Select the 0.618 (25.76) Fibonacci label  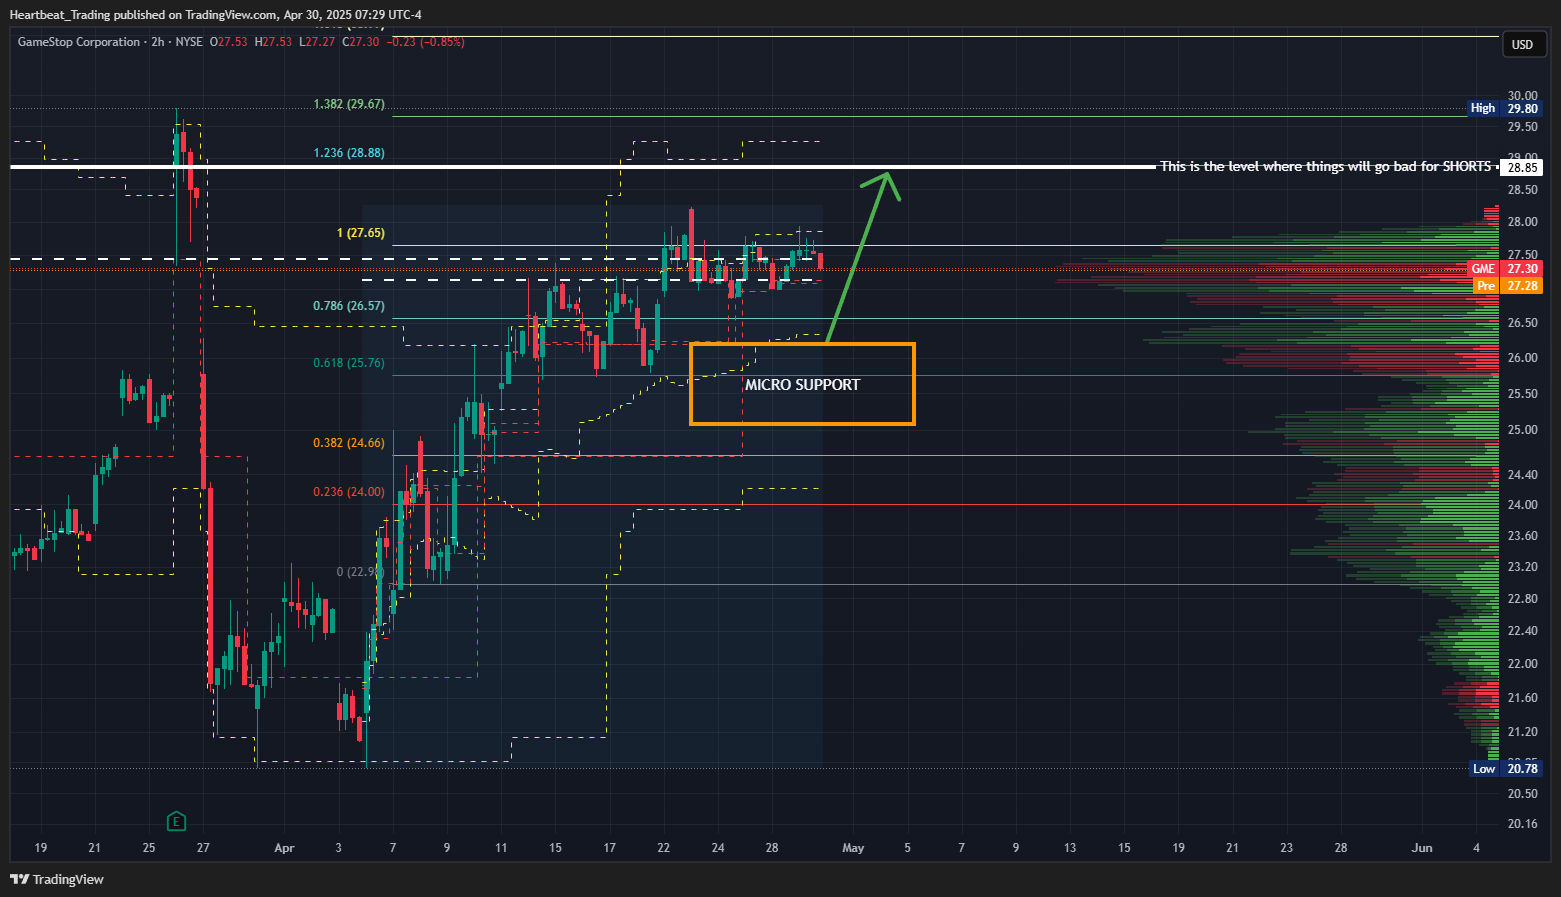349,363
